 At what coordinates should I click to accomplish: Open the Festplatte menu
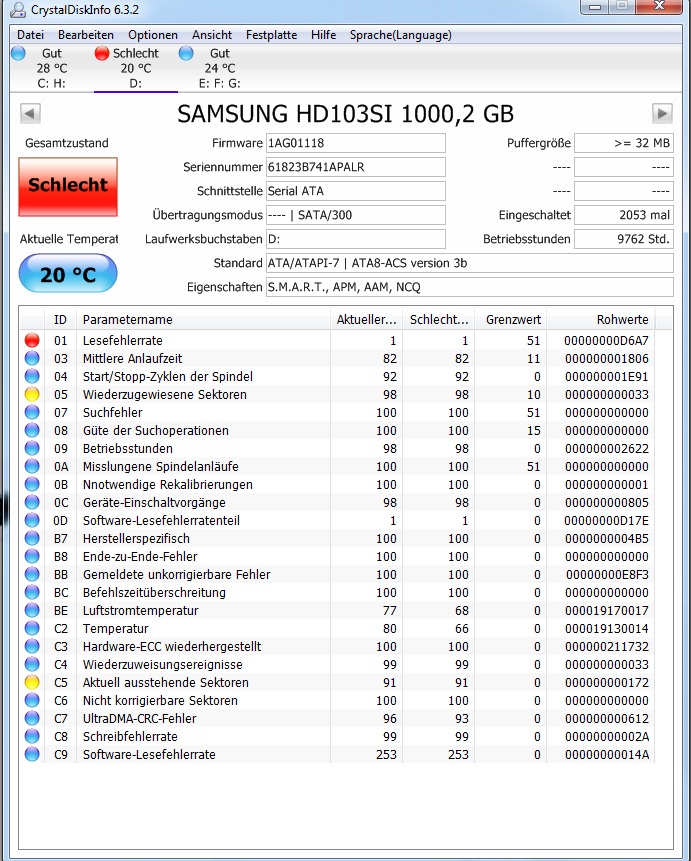tap(271, 35)
